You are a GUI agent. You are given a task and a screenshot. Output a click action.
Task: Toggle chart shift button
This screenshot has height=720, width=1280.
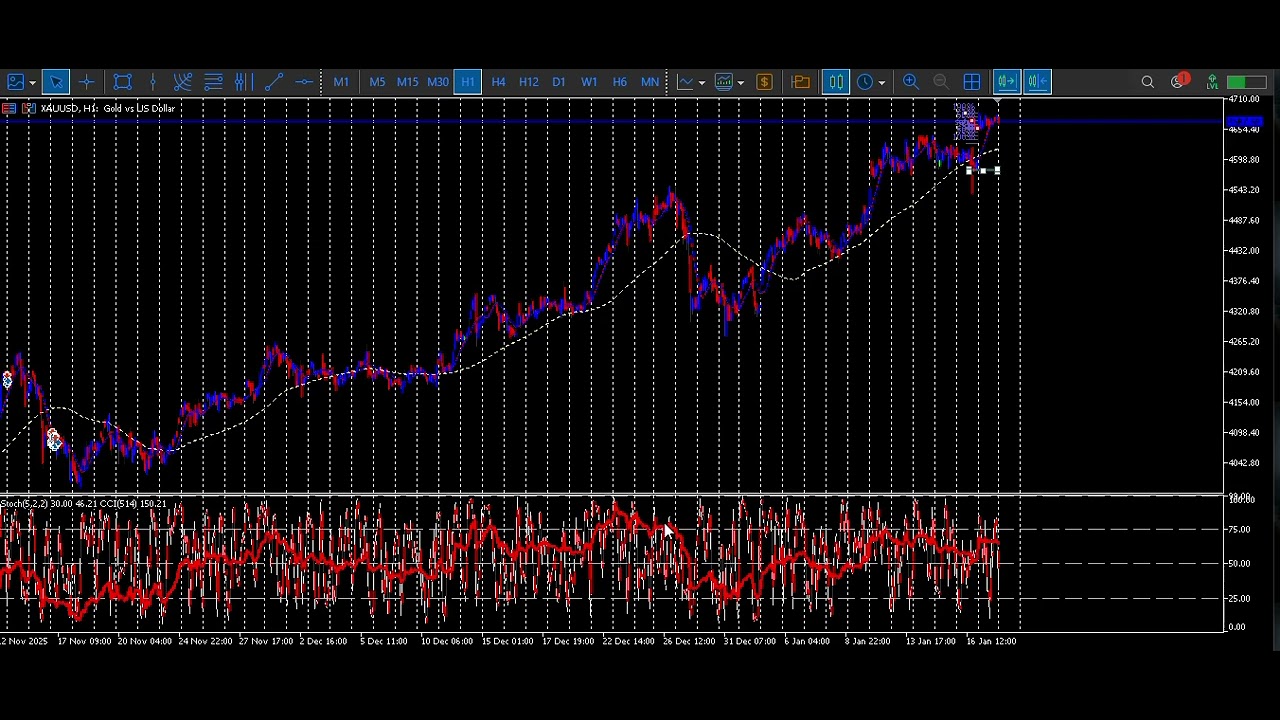click(x=1038, y=82)
